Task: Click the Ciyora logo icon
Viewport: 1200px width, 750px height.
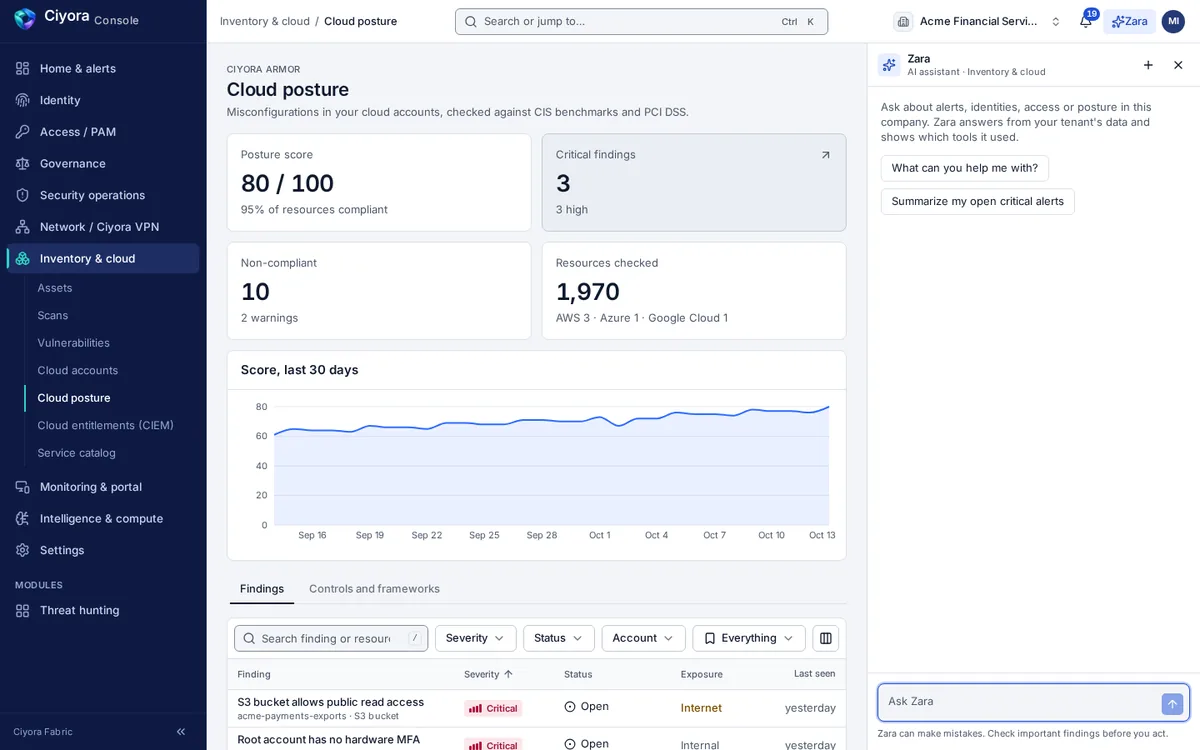Action: point(25,18)
